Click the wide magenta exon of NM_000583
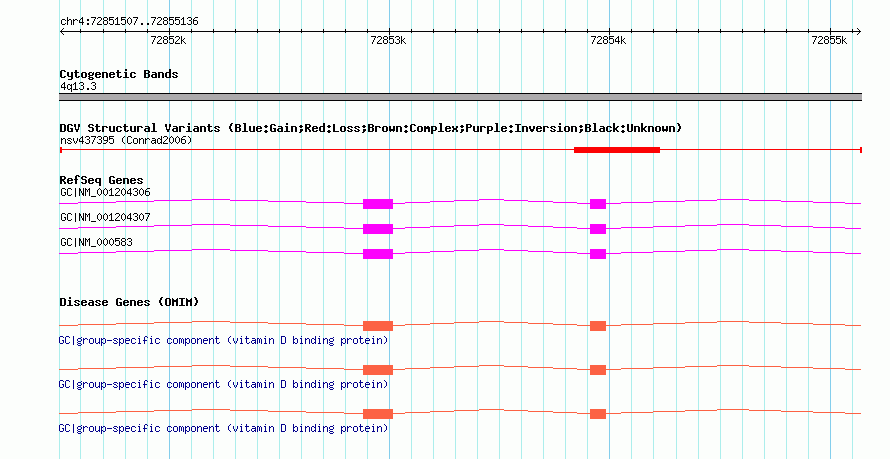 tap(378, 254)
